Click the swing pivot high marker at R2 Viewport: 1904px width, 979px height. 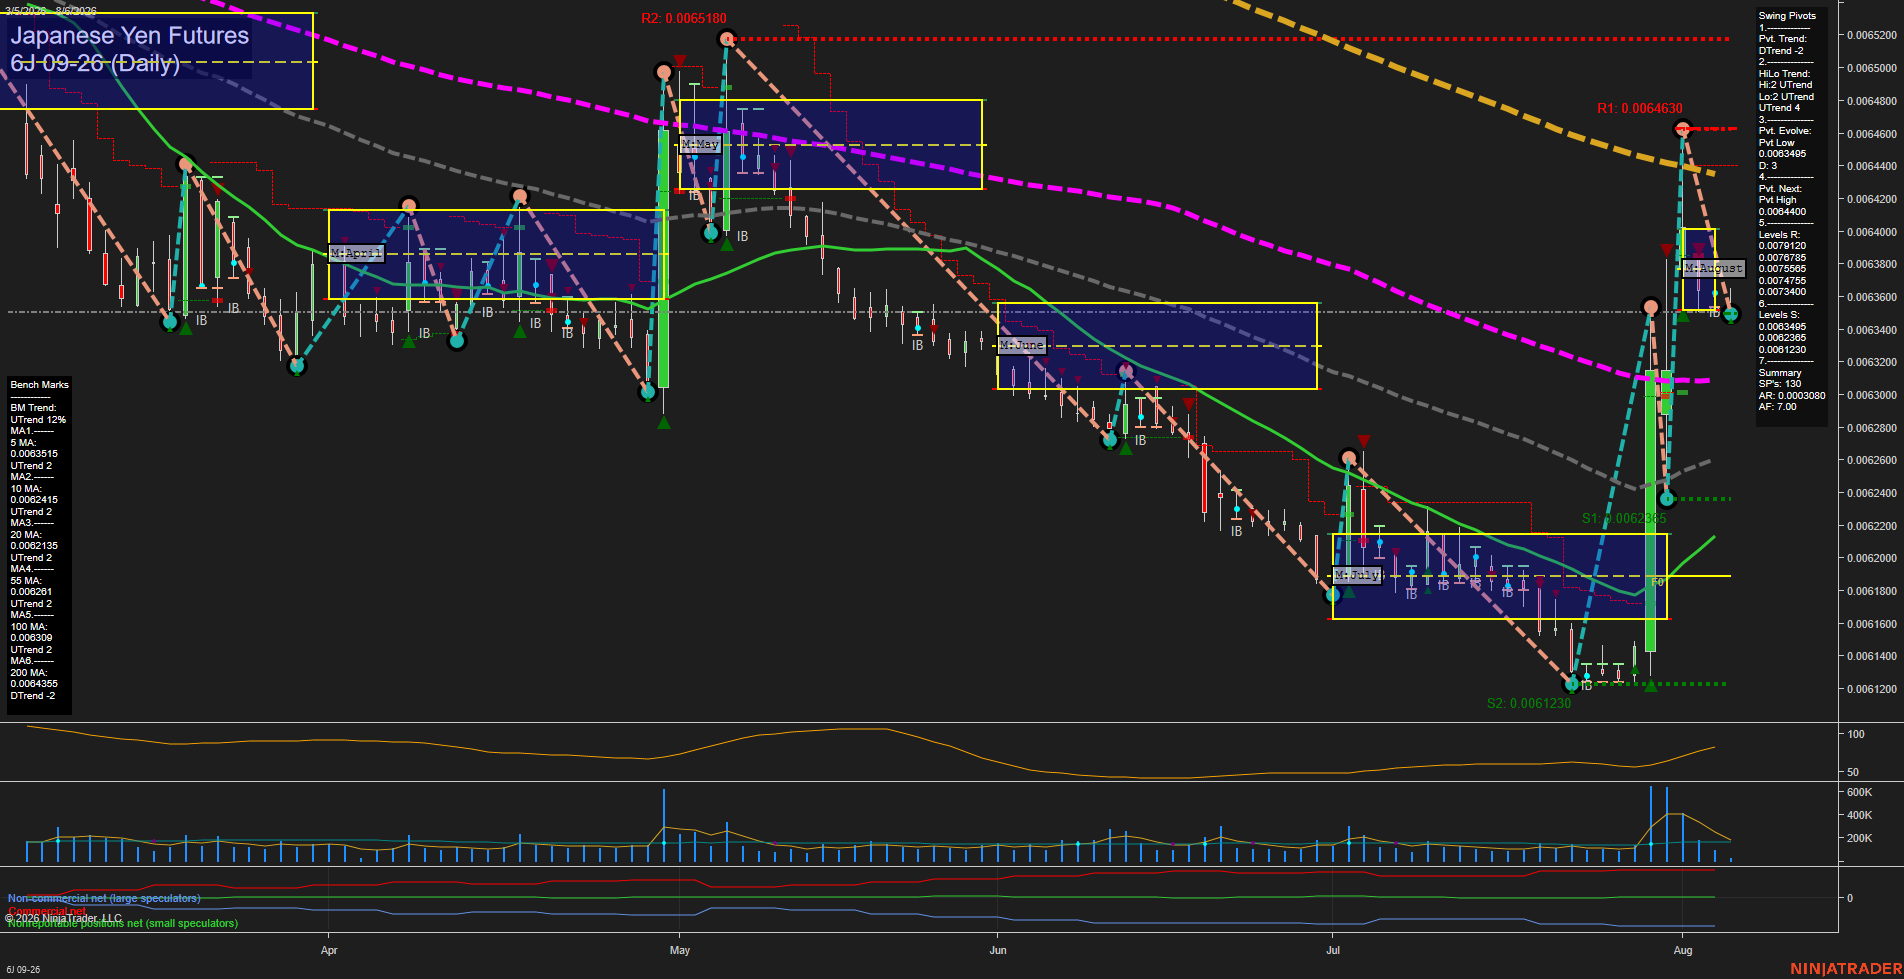[727, 39]
